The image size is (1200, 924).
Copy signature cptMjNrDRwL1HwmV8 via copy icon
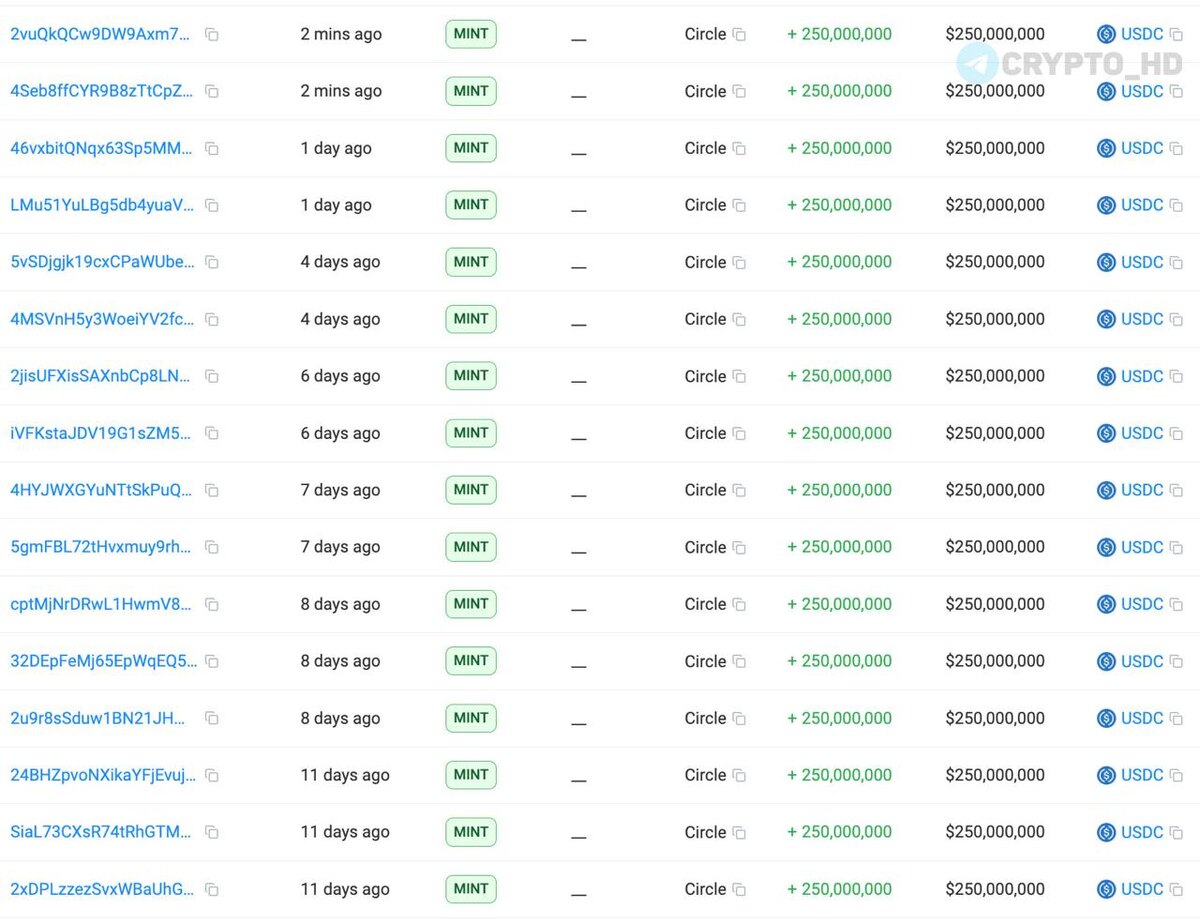(x=212, y=604)
